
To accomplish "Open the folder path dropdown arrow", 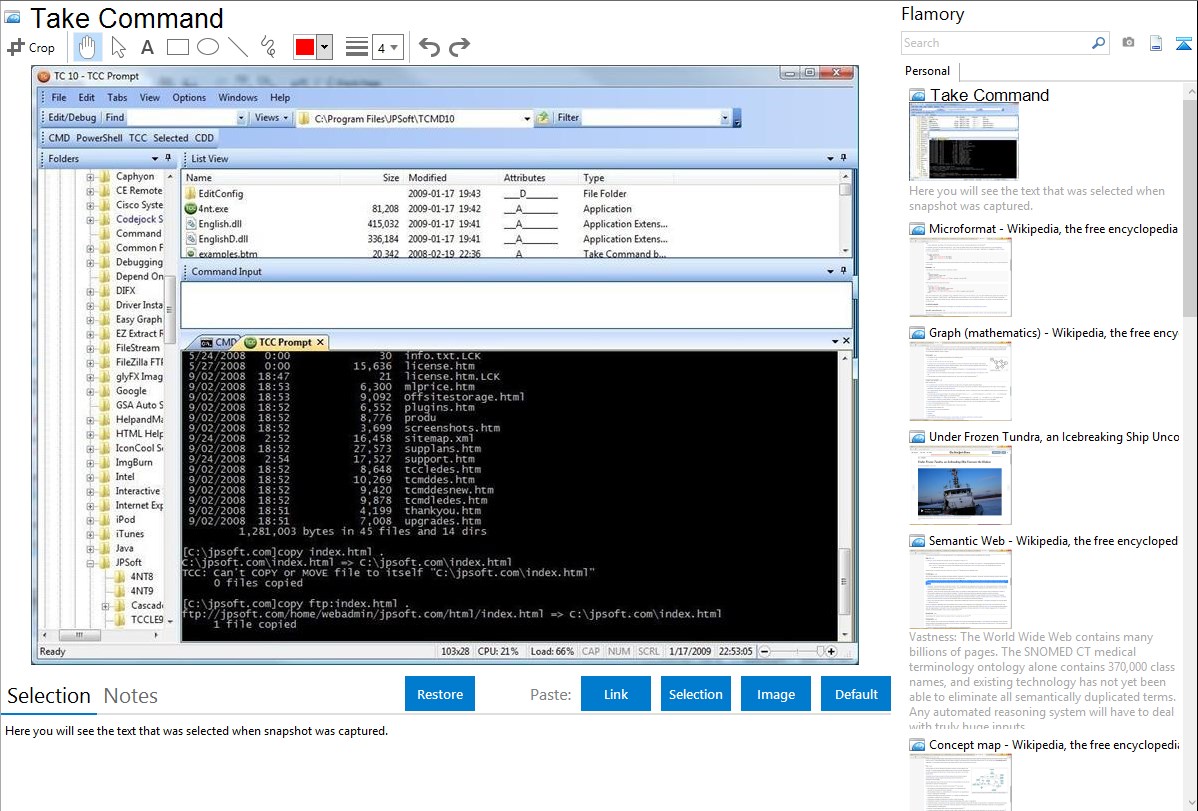I will pos(526,118).
